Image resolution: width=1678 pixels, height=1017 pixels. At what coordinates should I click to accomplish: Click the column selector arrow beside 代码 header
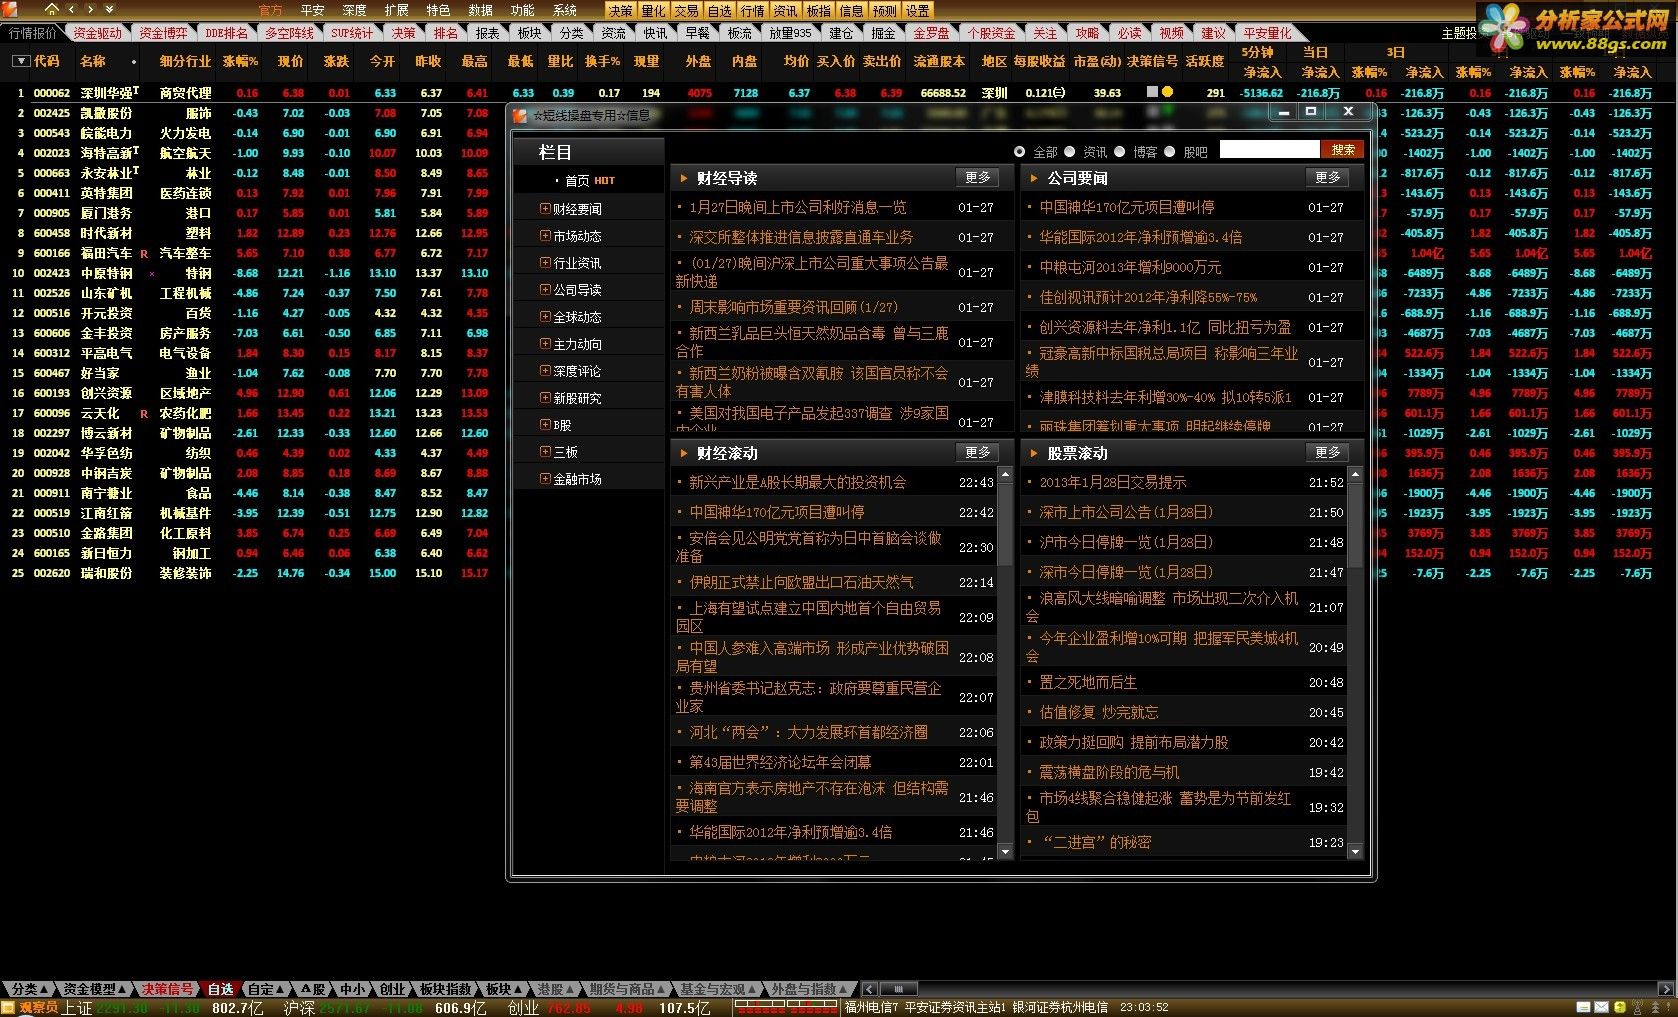pyautogui.click(x=20, y=61)
